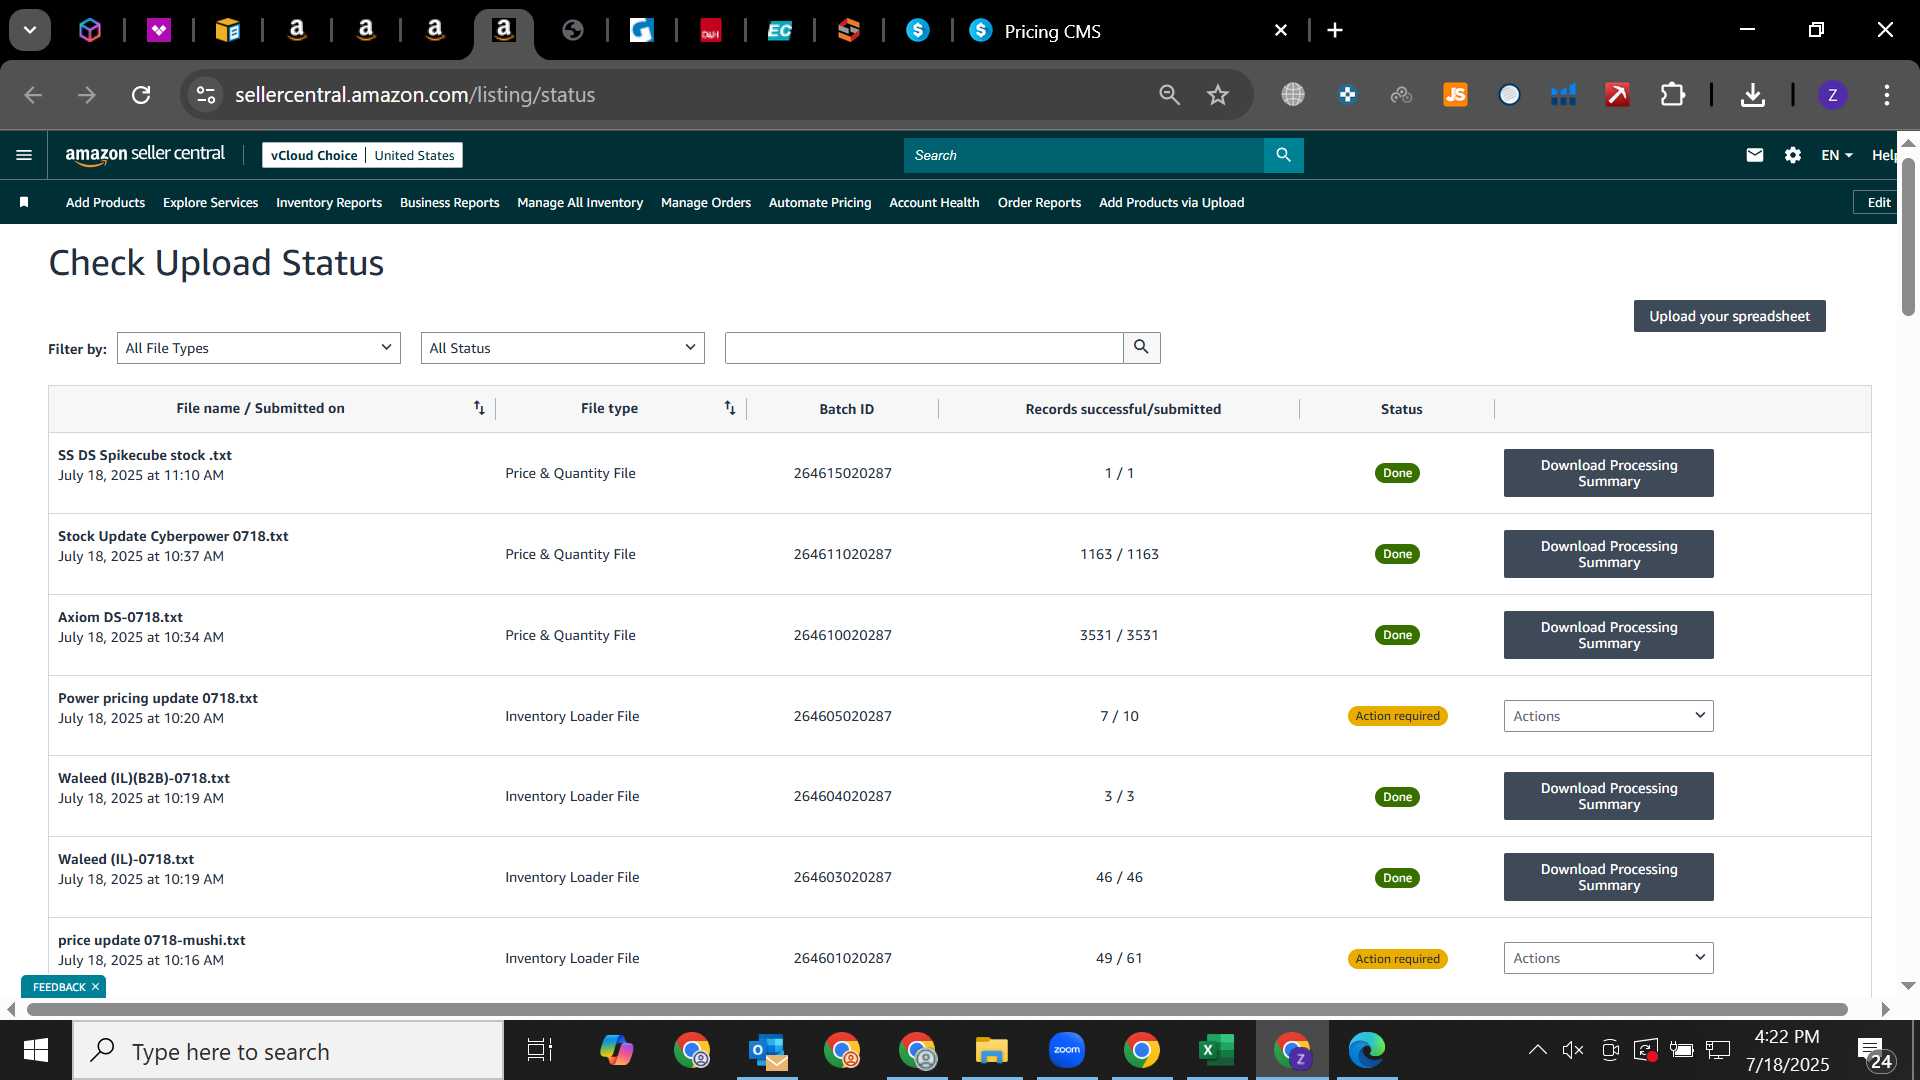
Task: Open Business Reports menu item
Action: [x=449, y=202]
